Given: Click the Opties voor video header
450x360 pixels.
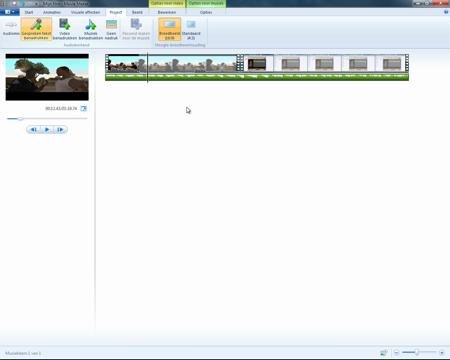Looking at the screenshot, I should click(167, 3).
